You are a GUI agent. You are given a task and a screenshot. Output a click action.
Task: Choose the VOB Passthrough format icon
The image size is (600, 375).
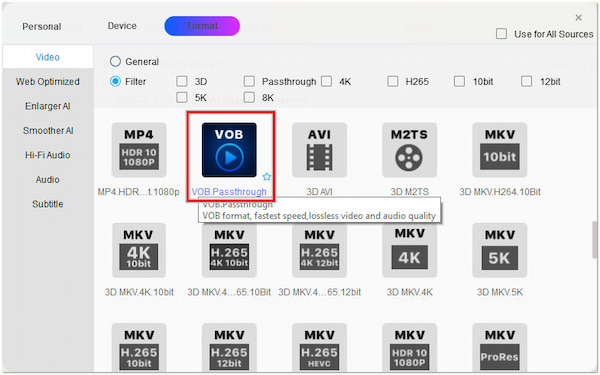(229, 150)
